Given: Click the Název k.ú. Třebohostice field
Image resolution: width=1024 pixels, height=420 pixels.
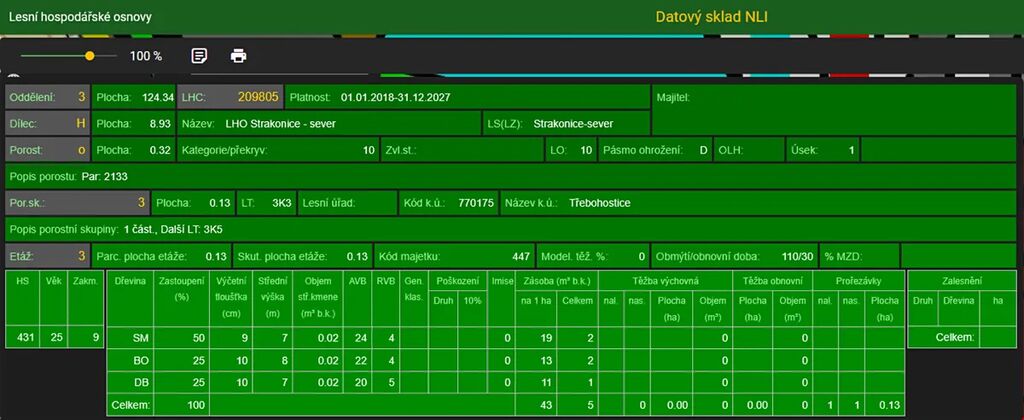Looking at the screenshot, I should click(x=600, y=203).
